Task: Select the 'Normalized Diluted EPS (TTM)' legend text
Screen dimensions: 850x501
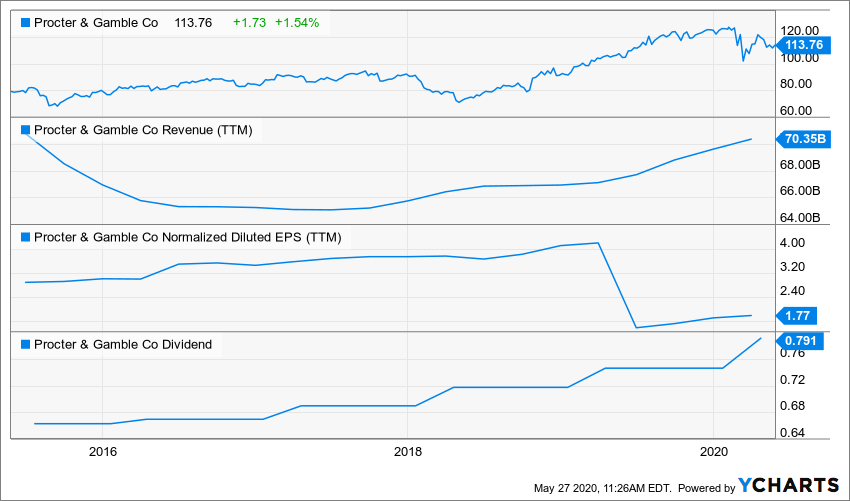Action: (x=252, y=237)
